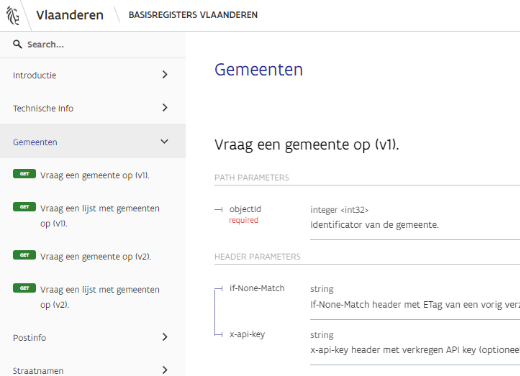This screenshot has height=376, width=520.
Task: Open Vraag een gemeente op (v1) link
Action: click(95, 175)
